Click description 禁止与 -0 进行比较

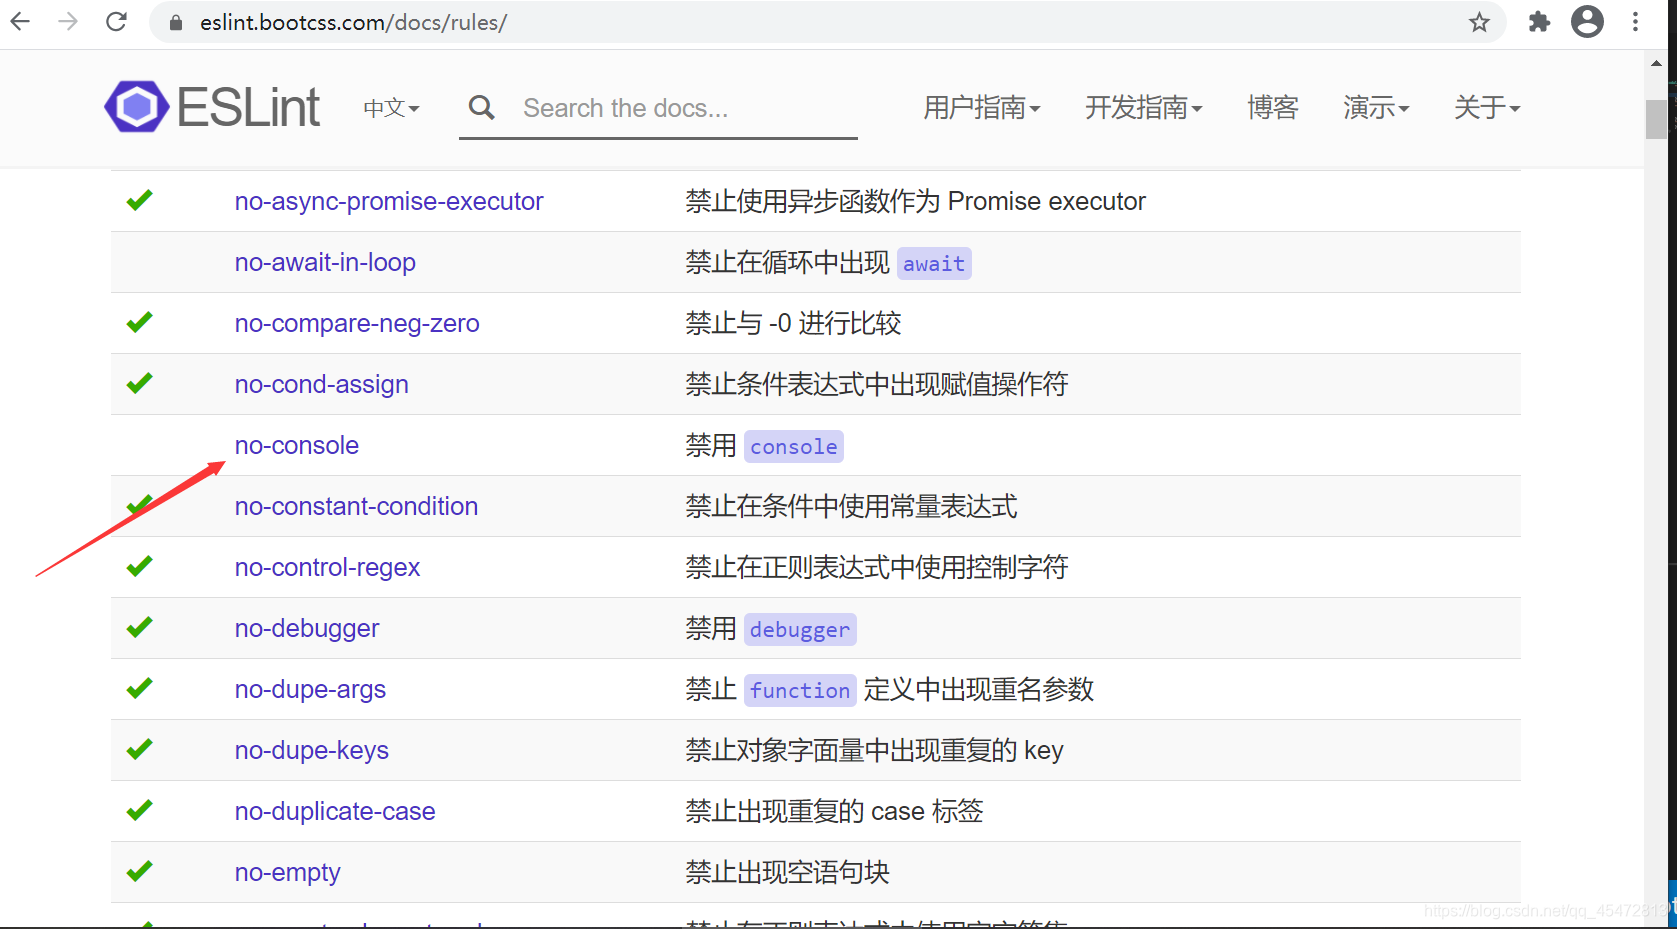click(x=793, y=323)
